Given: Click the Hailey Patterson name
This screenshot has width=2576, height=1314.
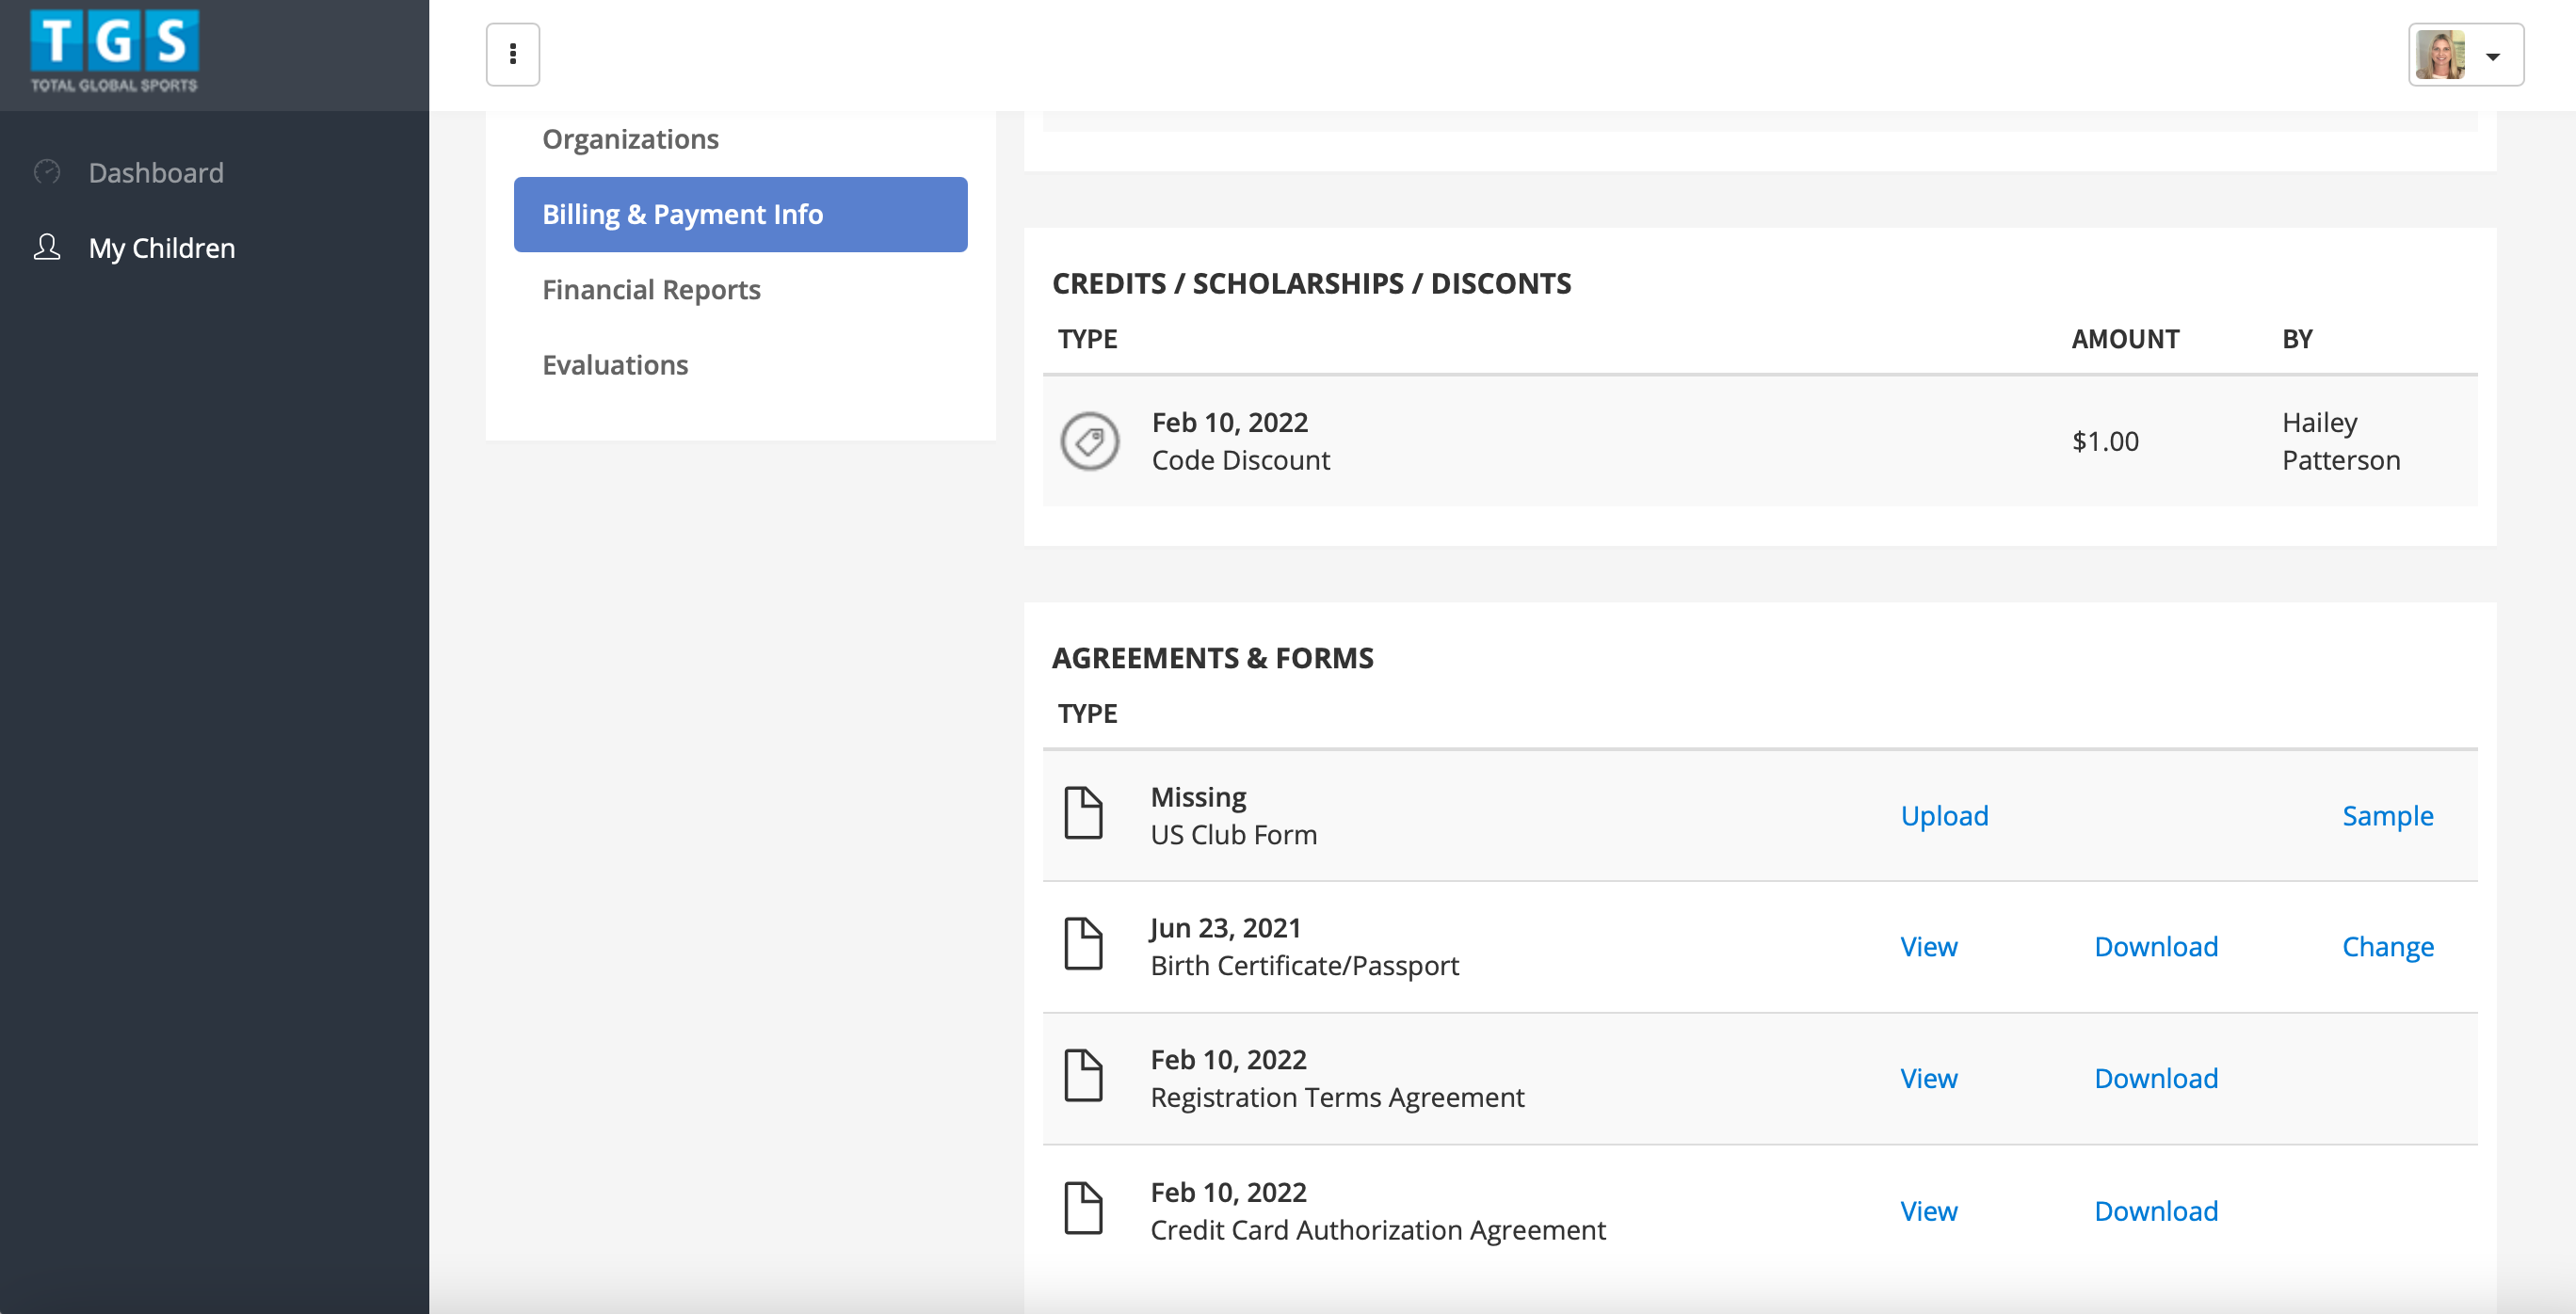Looking at the screenshot, I should click(2341, 441).
